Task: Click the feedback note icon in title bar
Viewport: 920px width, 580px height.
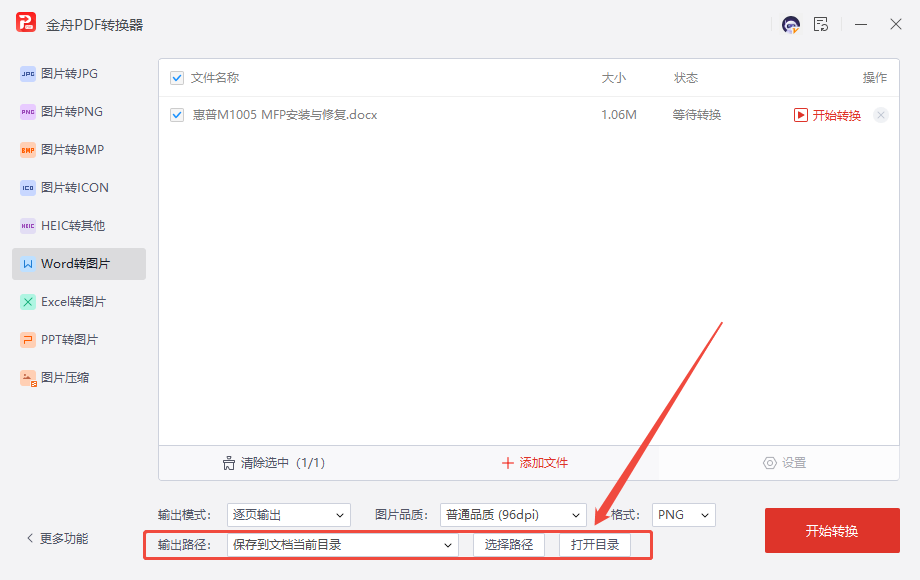Action: pyautogui.click(x=821, y=25)
